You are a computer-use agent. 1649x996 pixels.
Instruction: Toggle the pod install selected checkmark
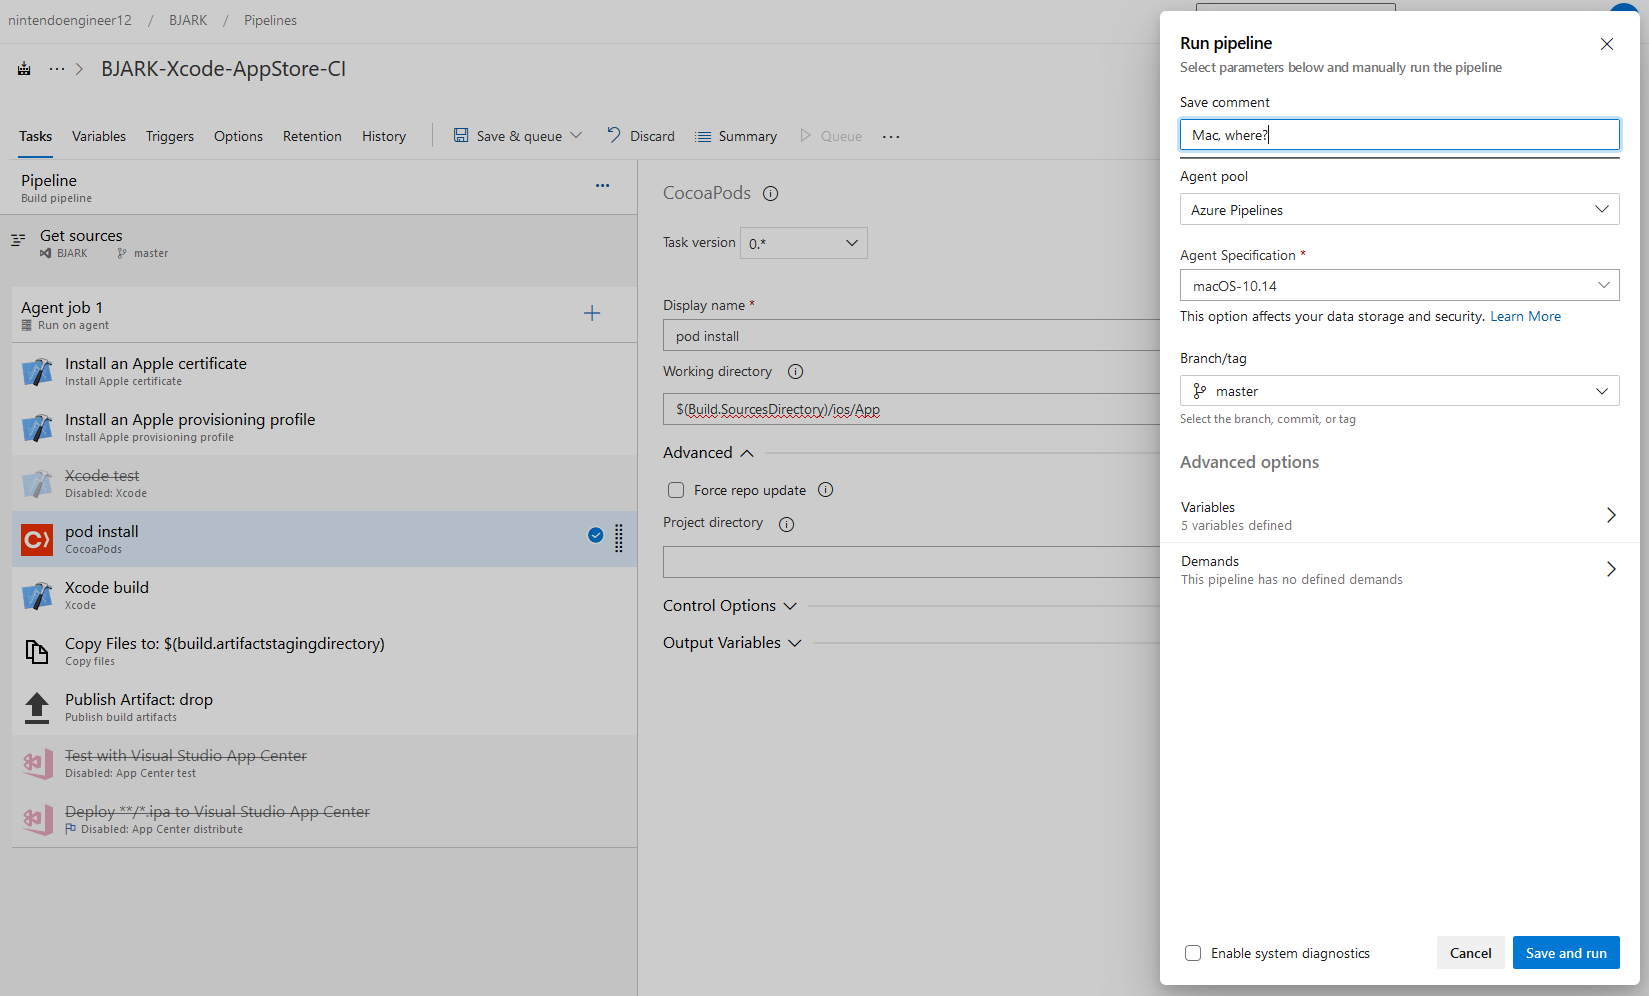[595, 535]
